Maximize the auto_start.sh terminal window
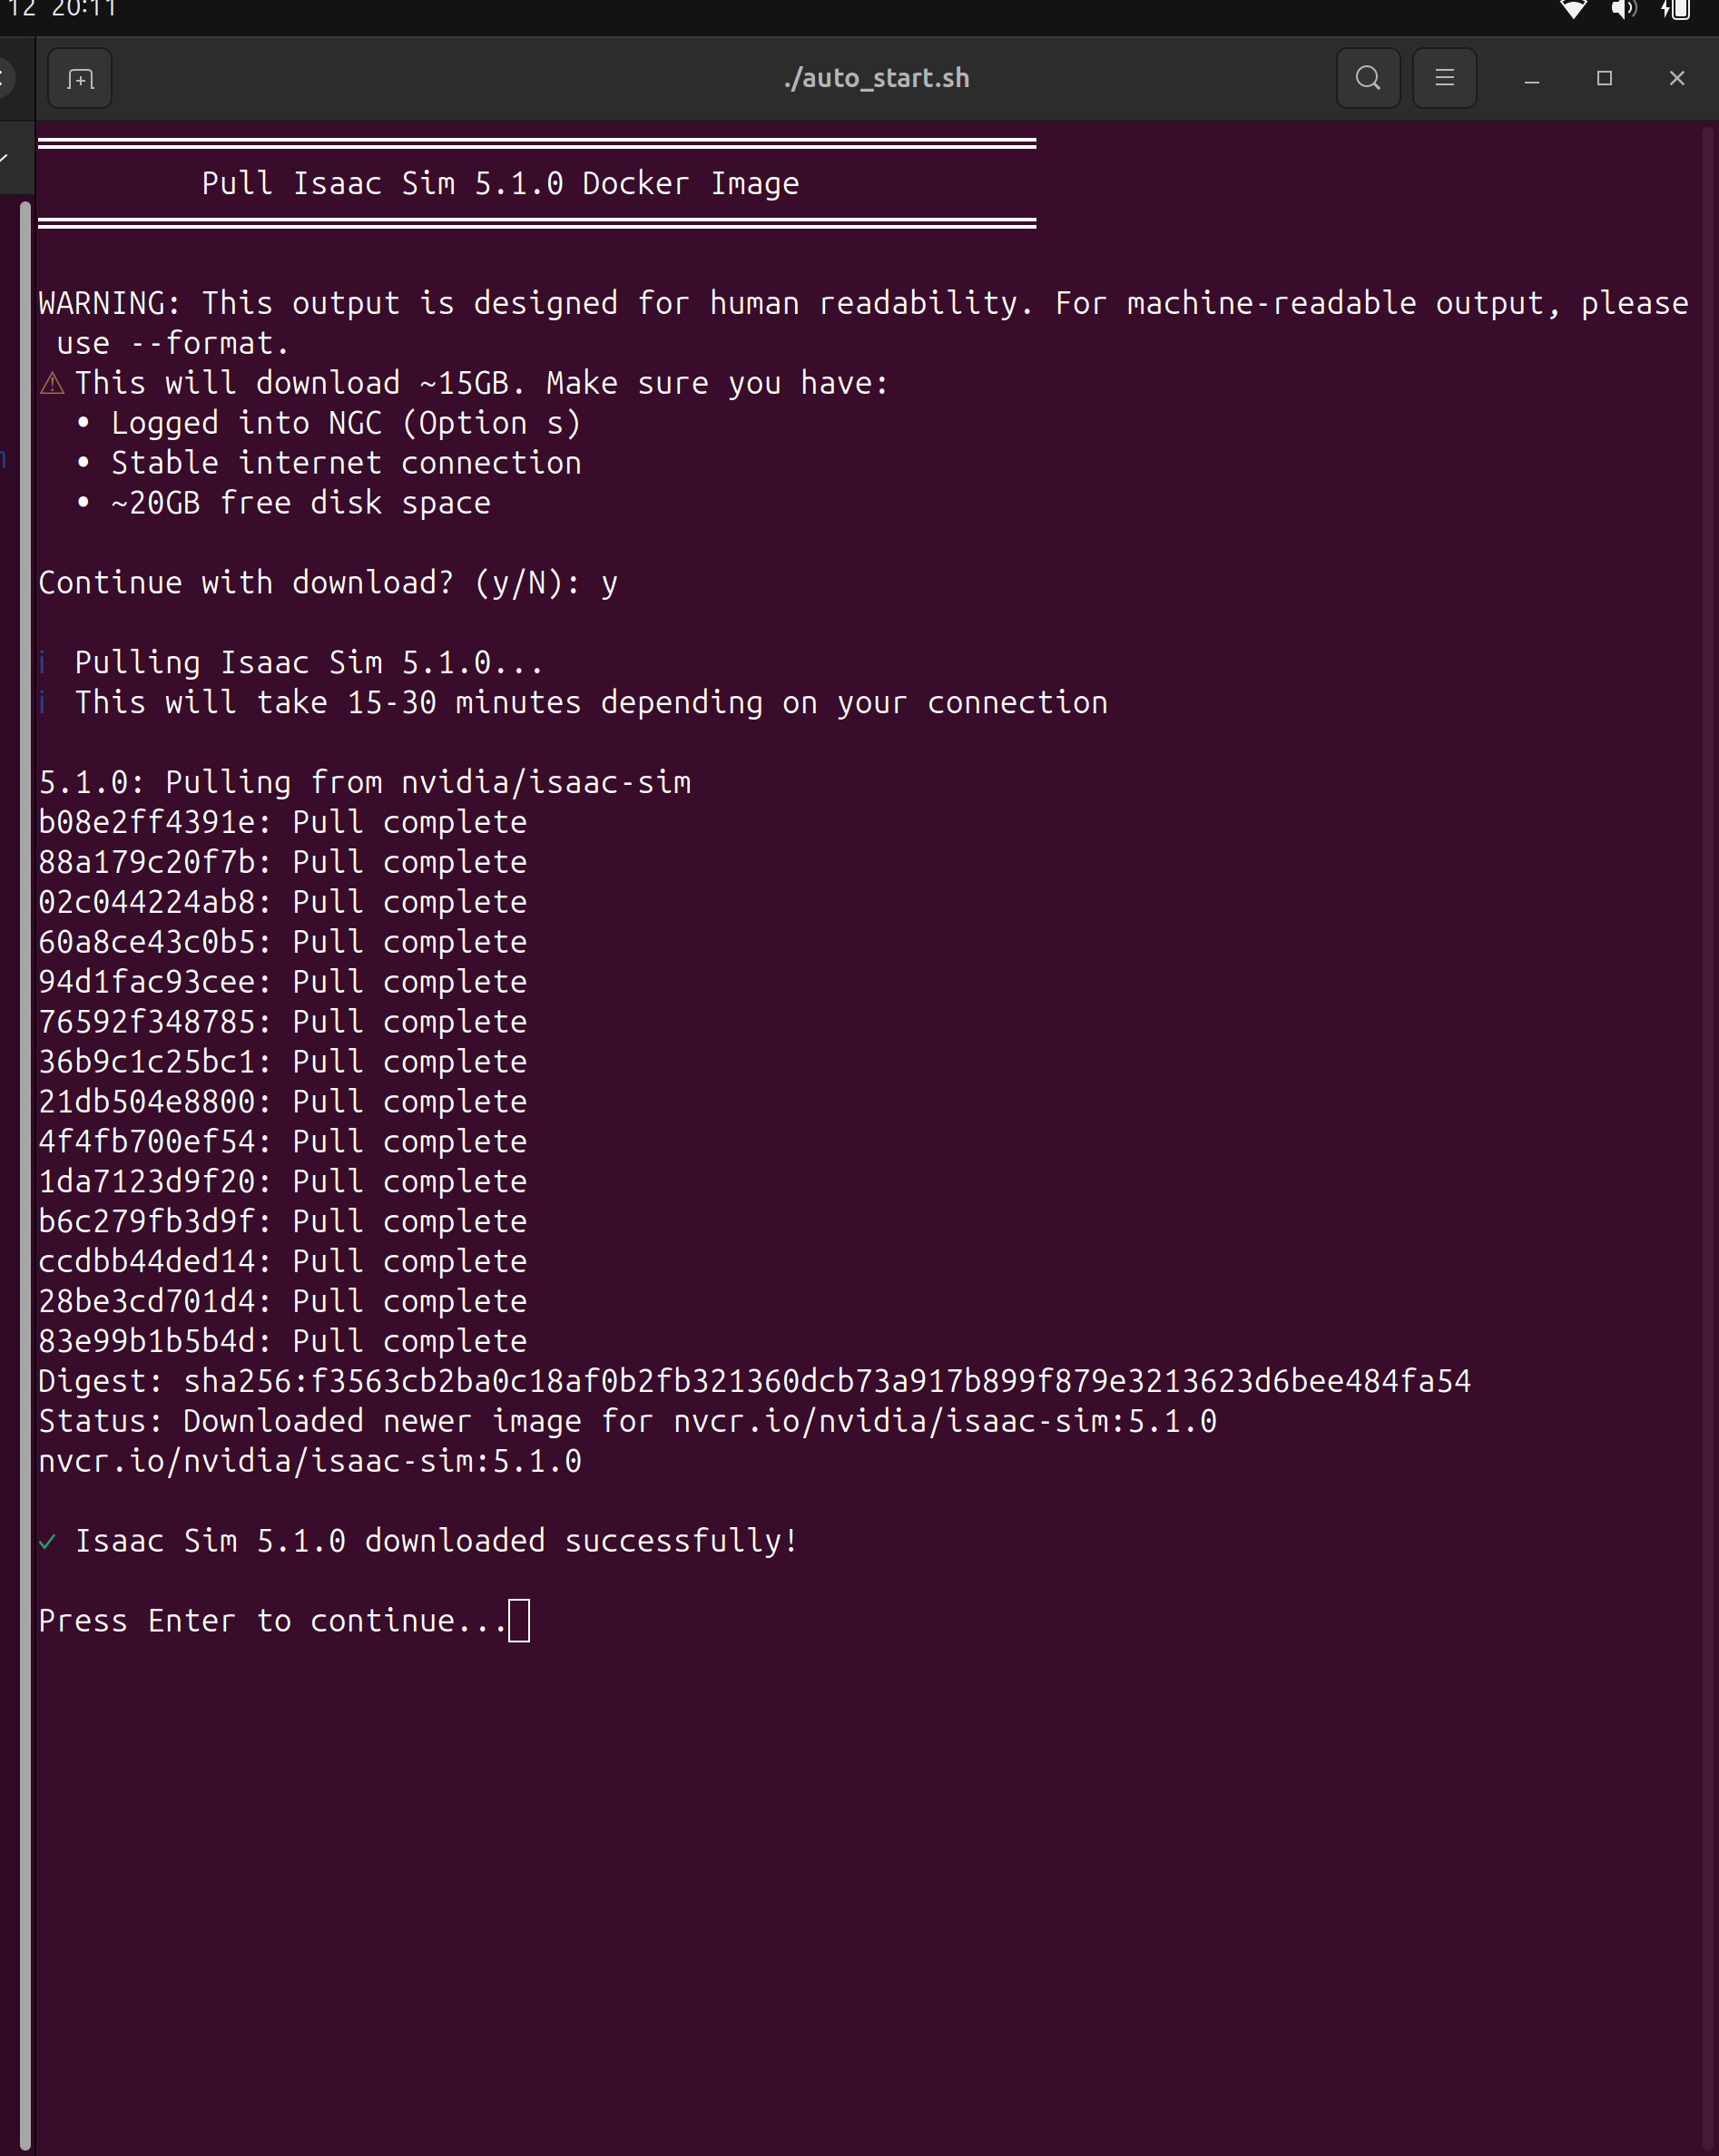The width and height of the screenshot is (1719, 2156). (x=1604, y=78)
